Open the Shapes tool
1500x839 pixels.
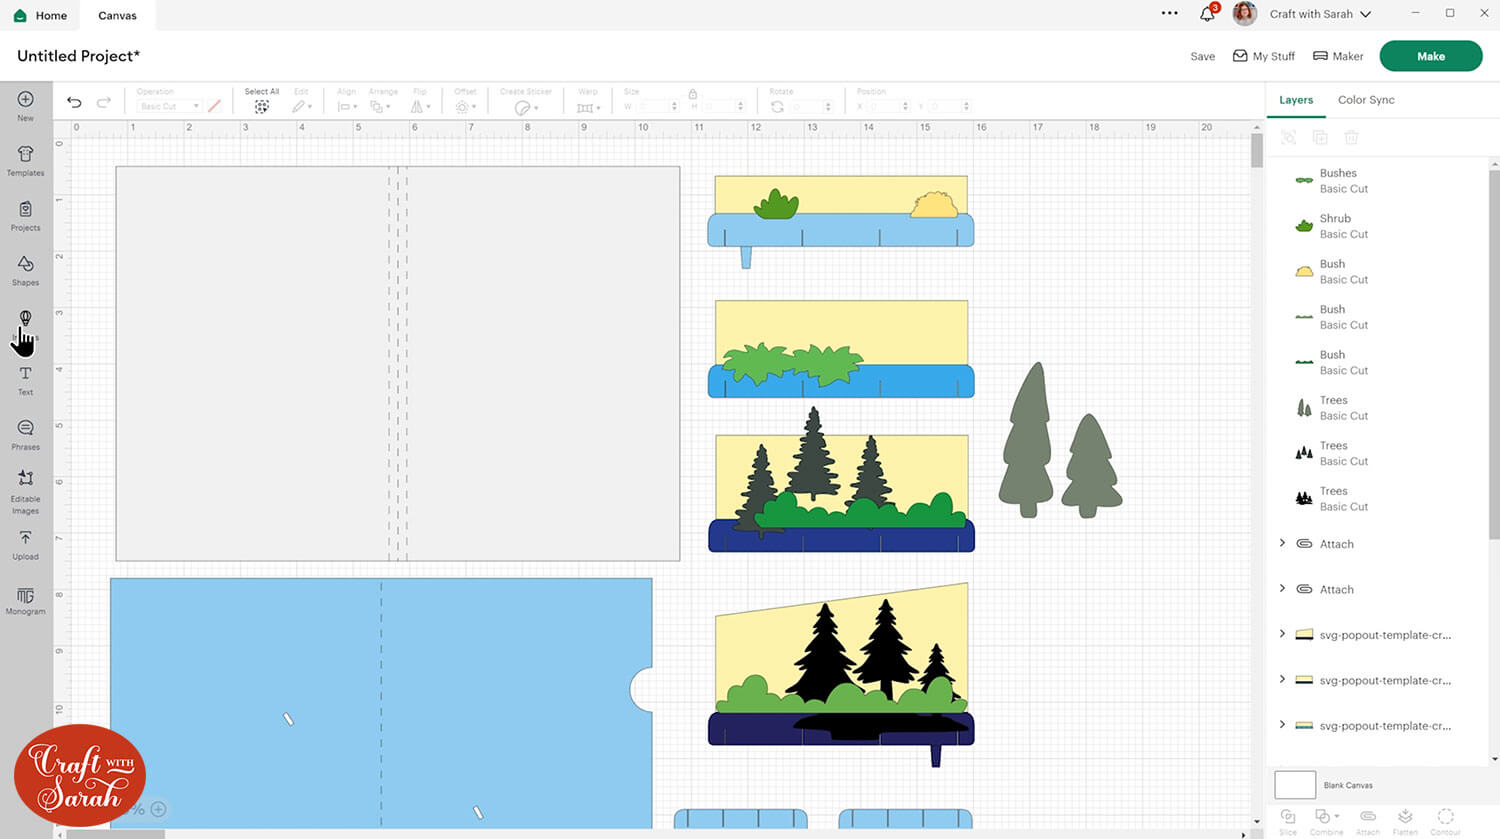[26, 269]
